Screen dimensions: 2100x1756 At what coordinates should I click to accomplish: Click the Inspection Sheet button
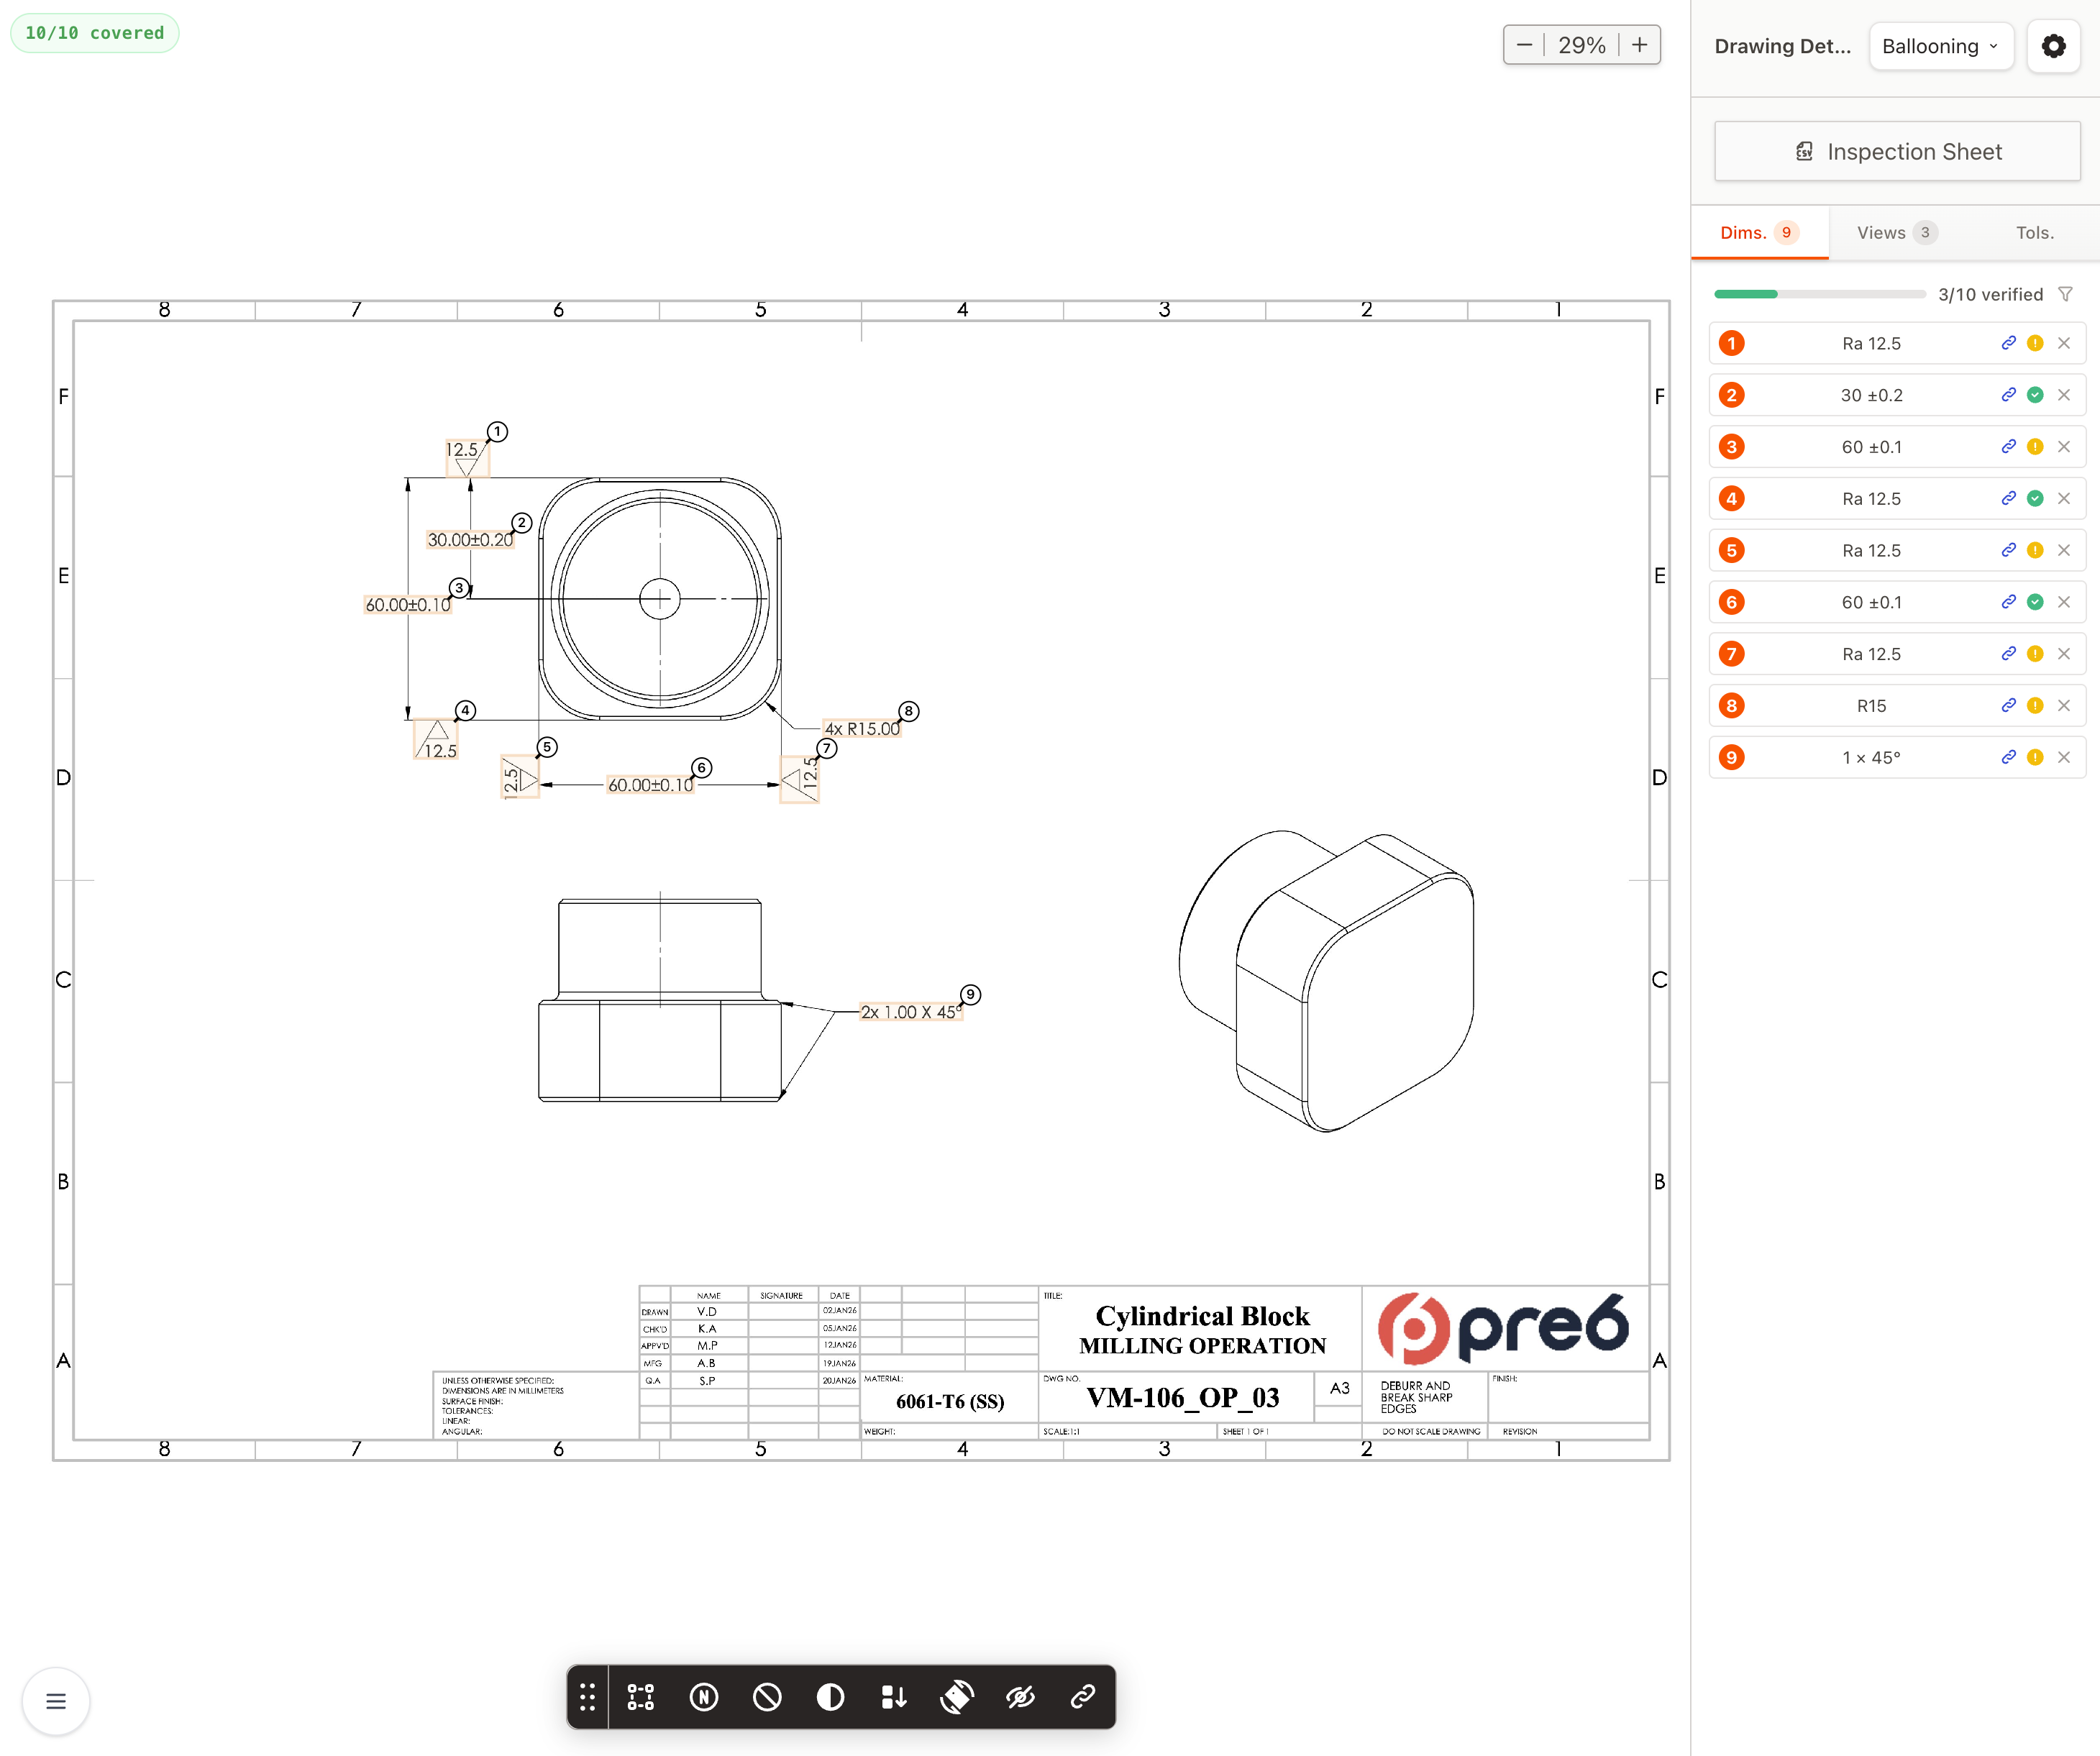coord(1897,152)
